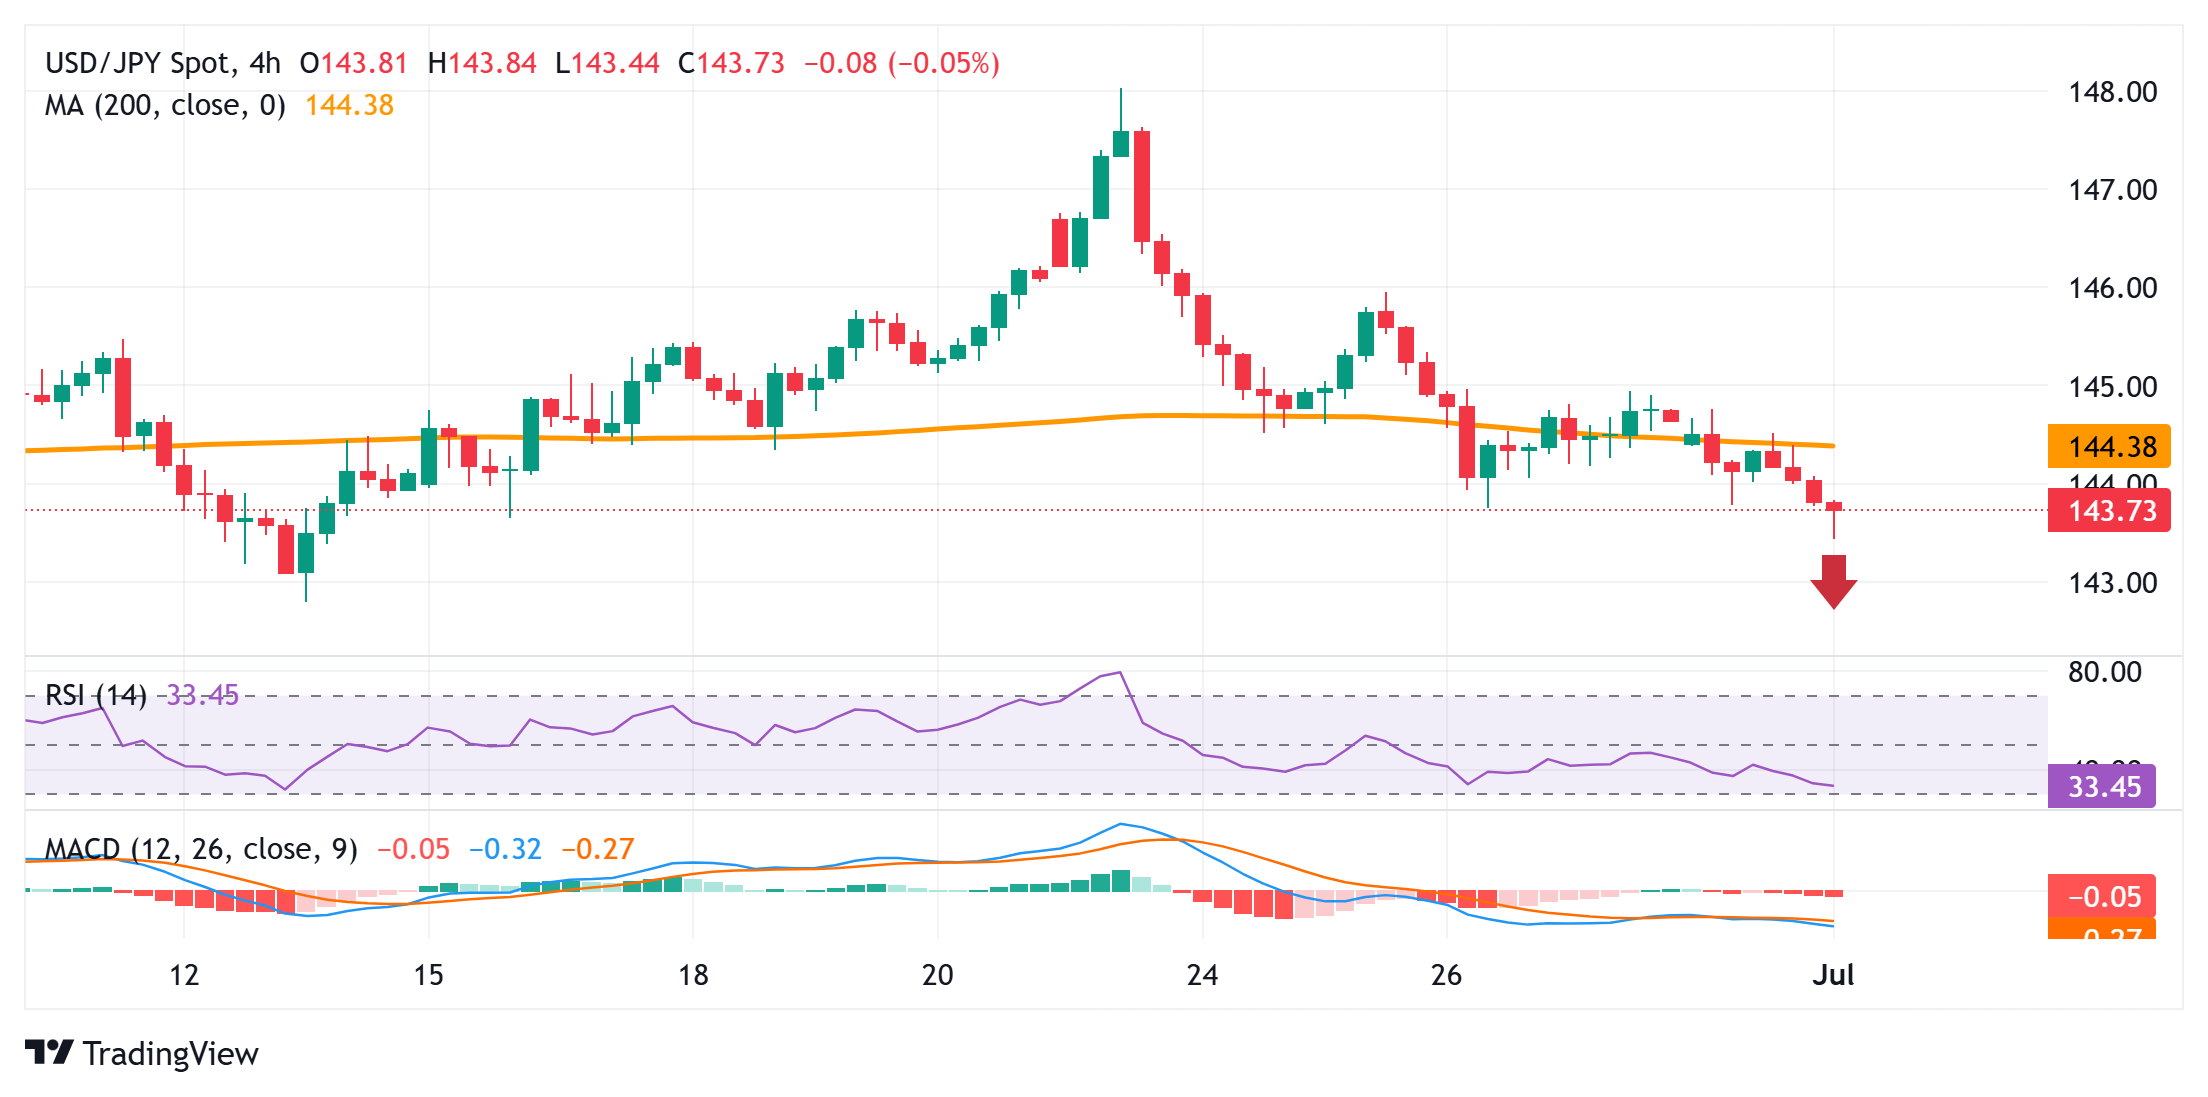Click the TradingView text link
Viewport: 2208px width, 1097px height.
(x=170, y=1053)
